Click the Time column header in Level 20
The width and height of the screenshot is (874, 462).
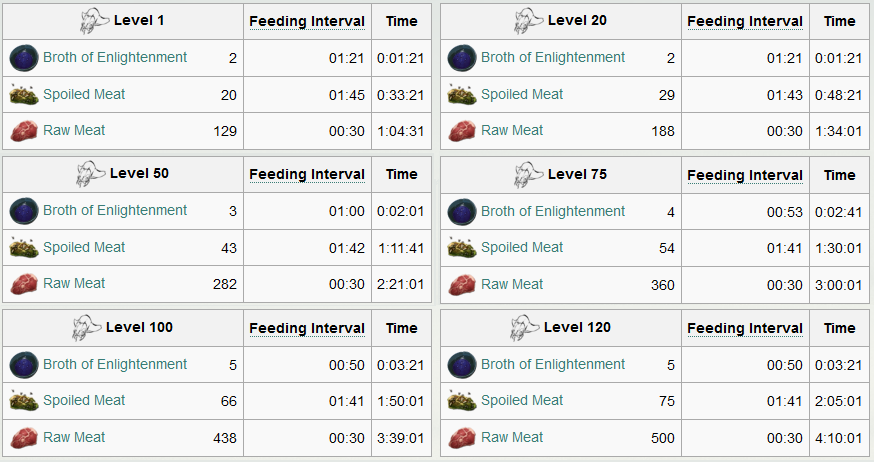click(x=839, y=21)
